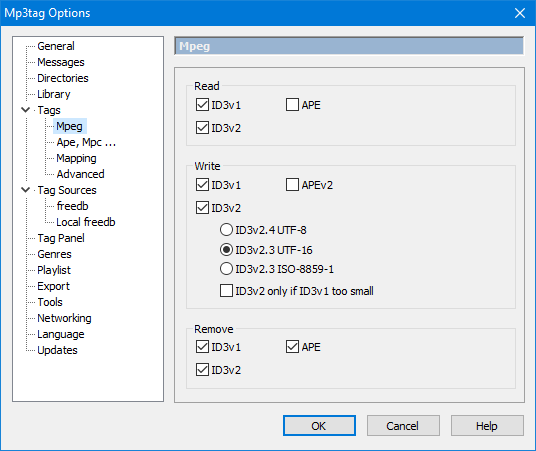Enable APE in the Read group
The height and width of the screenshot is (451, 536).
[292, 105]
